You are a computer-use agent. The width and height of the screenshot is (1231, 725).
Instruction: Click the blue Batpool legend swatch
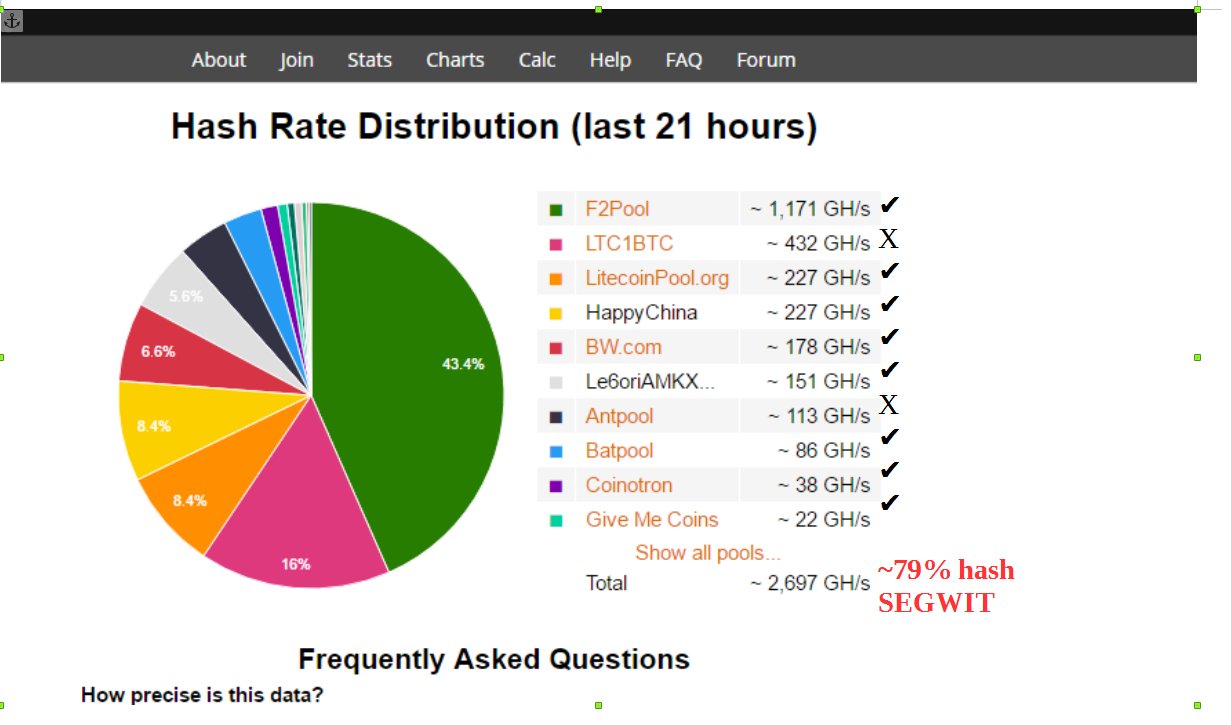[556, 451]
